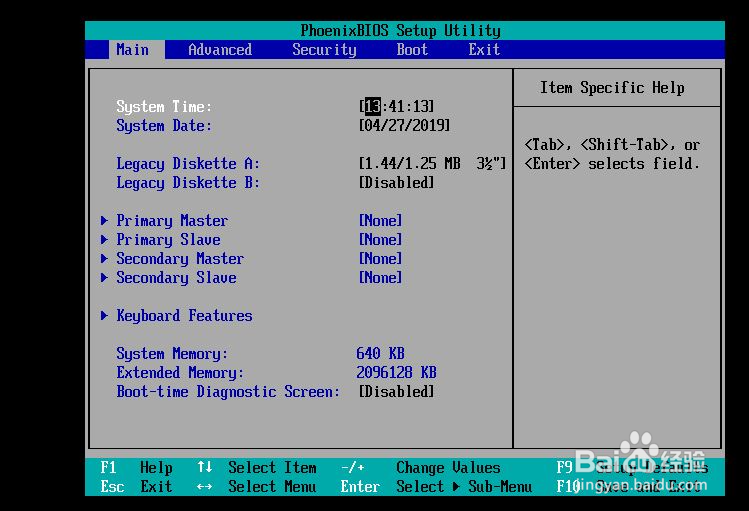Image resolution: width=749 pixels, height=511 pixels.
Task: Click the Legacy Diskette B label
Action: [x=188, y=183]
